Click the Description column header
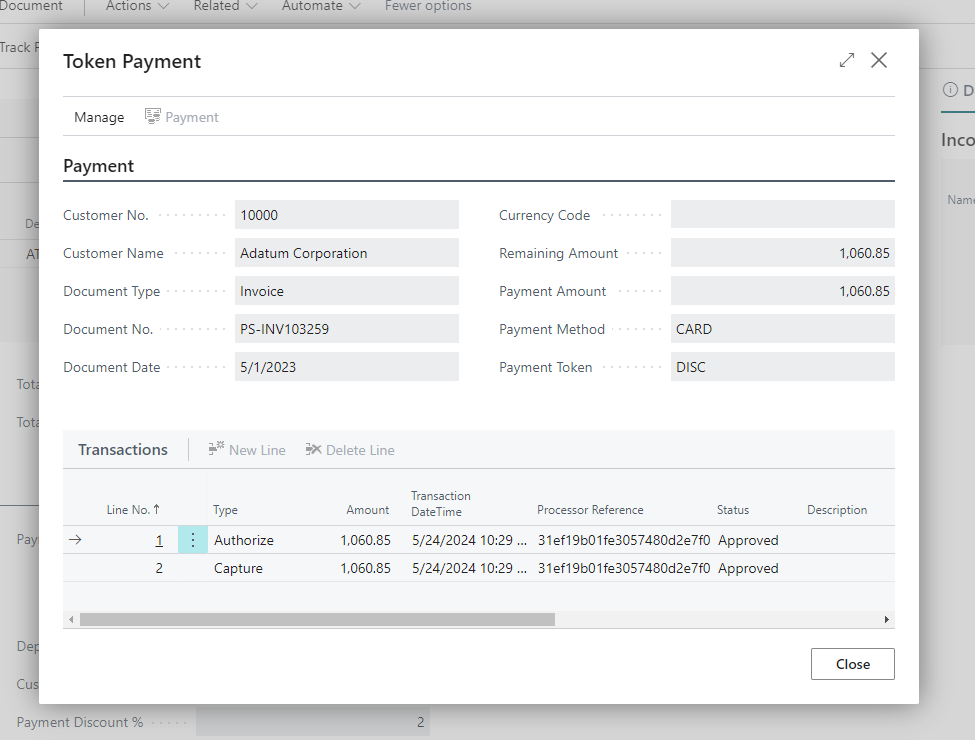The height and width of the screenshot is (740, 975). [837, 510]
